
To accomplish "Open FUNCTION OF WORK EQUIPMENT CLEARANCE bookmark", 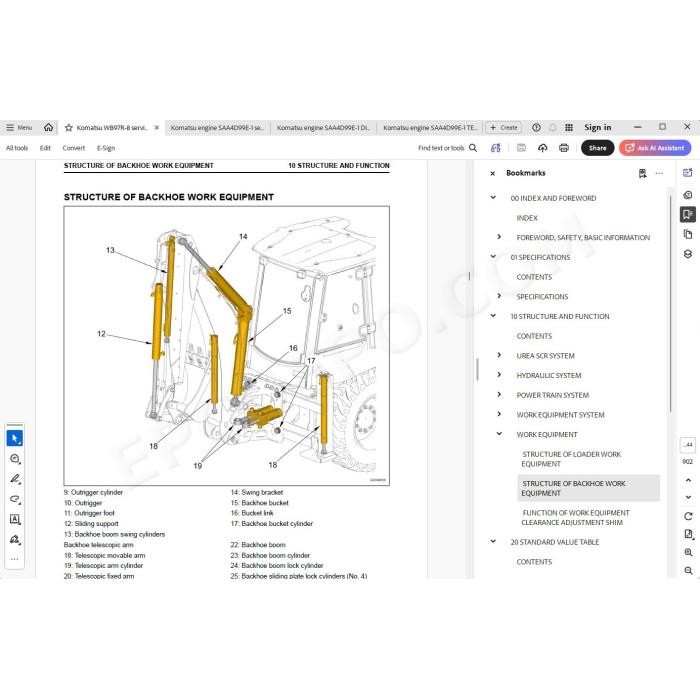I will click(575, 517).
